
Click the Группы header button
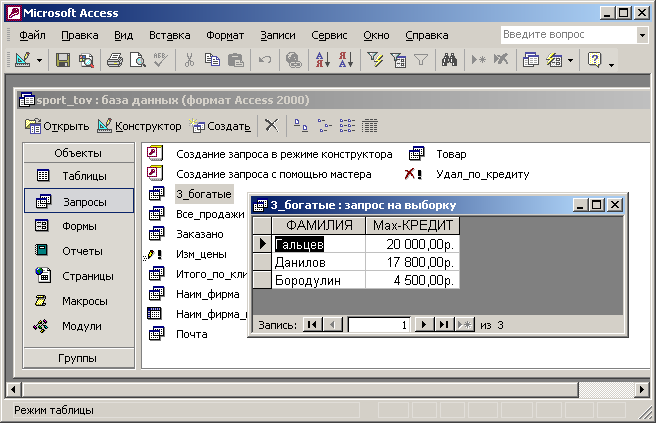point(79,358)
